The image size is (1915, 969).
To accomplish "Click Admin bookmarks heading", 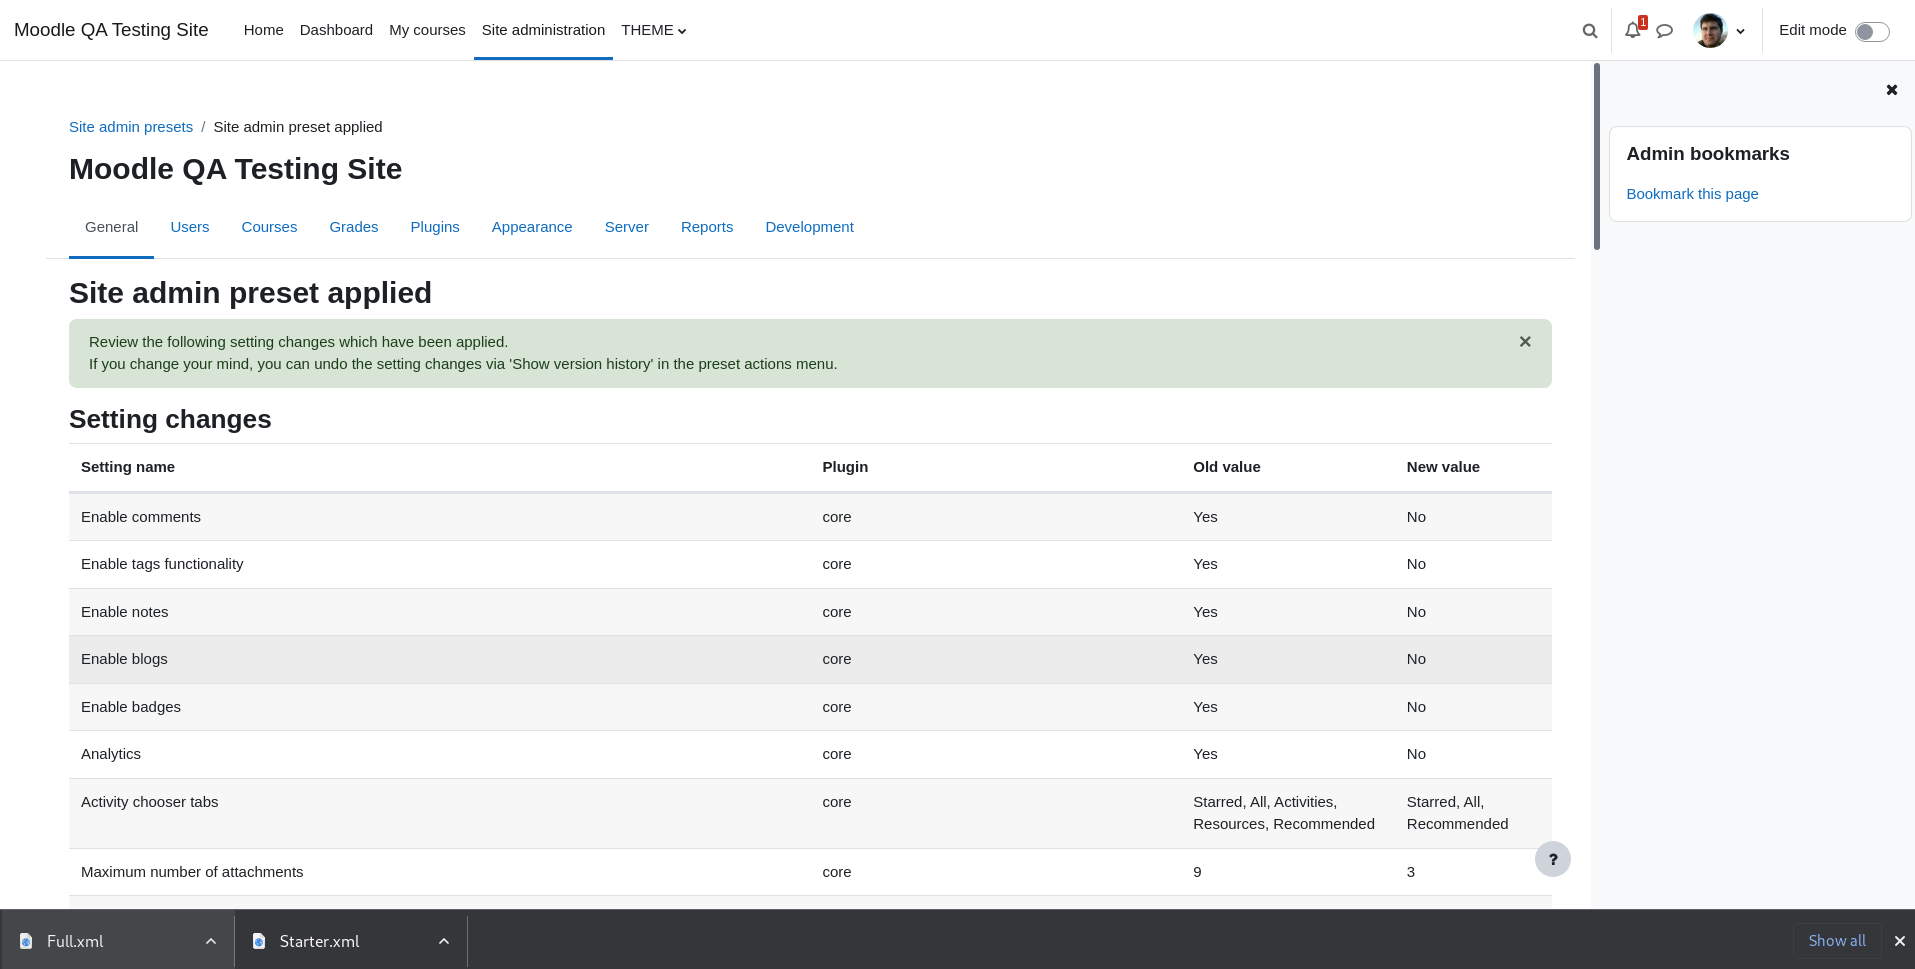I will [x=1707, y=154].
